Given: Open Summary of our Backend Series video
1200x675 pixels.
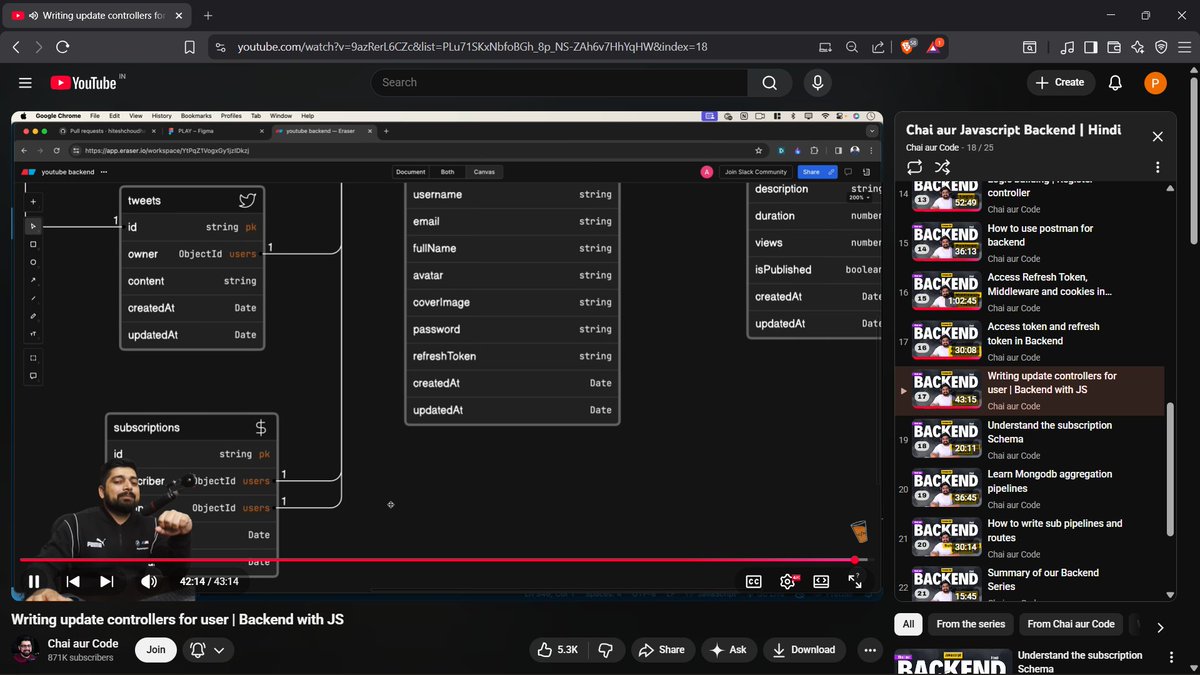Looking at the screenshot, I should click(x=1030, y=584).
